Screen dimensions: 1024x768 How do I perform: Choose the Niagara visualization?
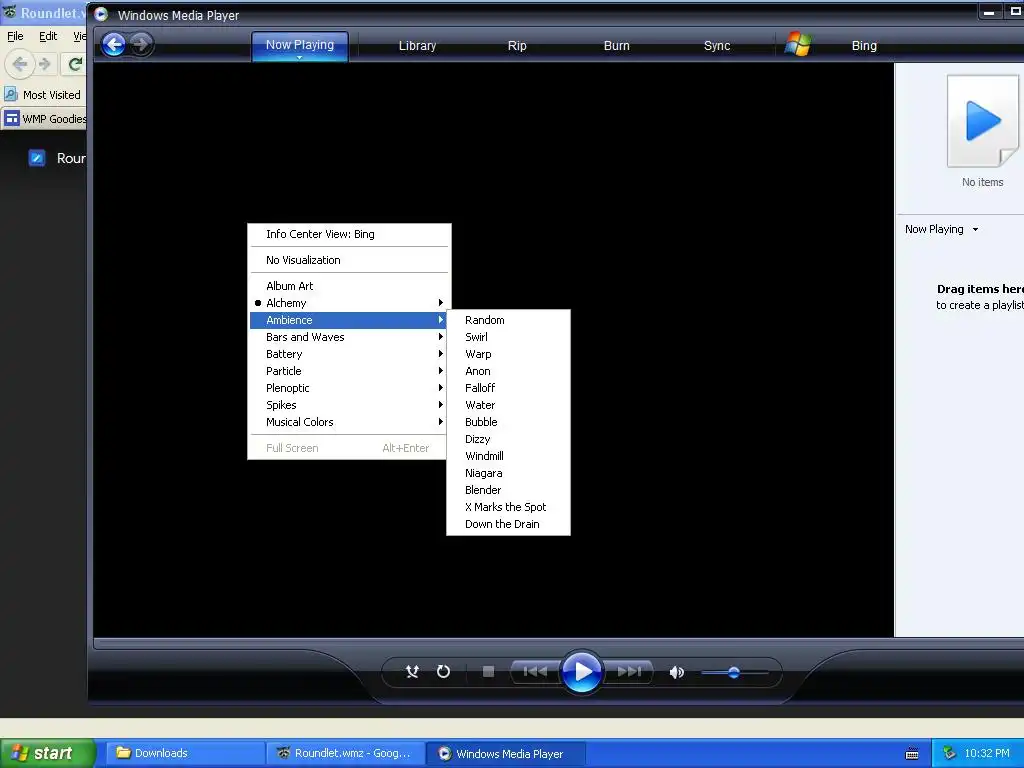pyautogui.click(x=508, y=473)
